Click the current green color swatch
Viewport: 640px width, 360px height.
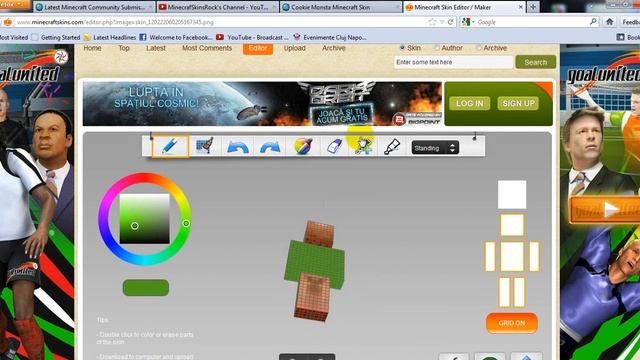pyautogui.click(x=146, y=288)
